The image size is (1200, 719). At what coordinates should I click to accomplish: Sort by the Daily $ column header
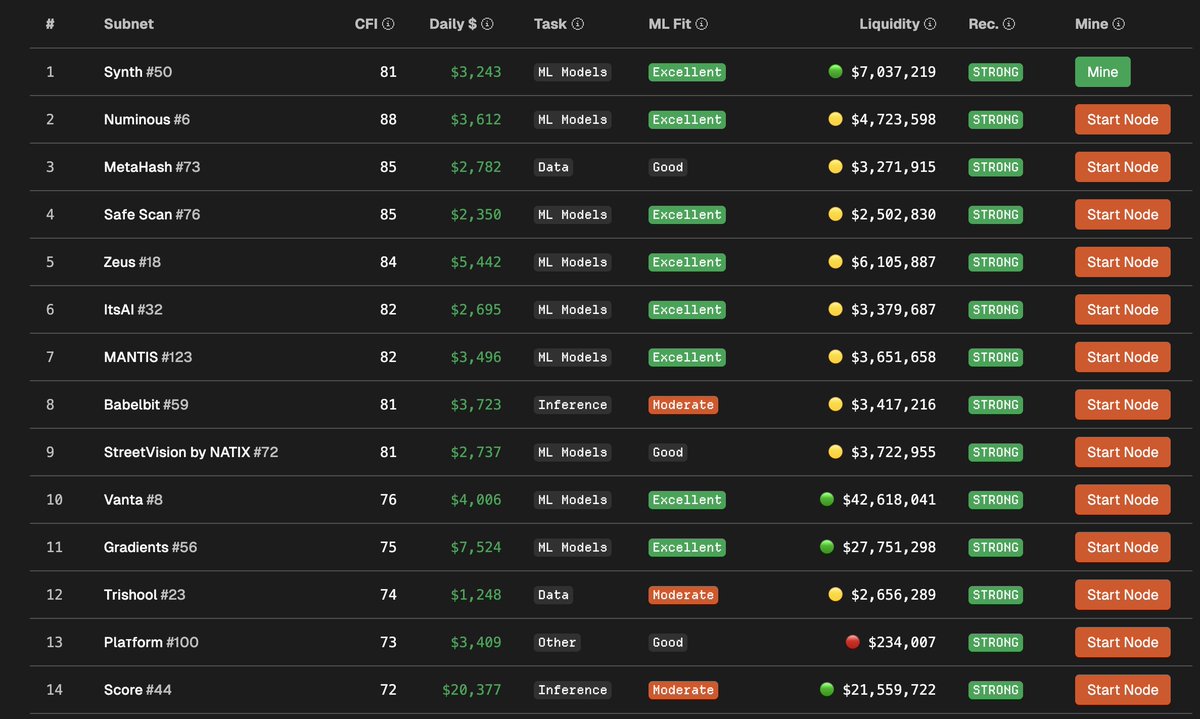click(453, 24)
